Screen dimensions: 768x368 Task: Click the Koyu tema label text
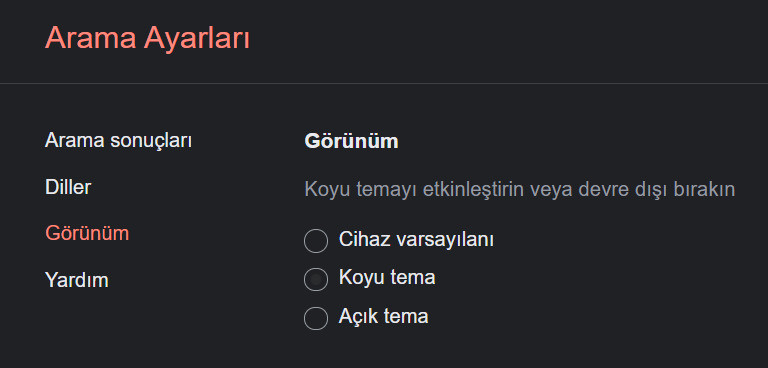point(387,278)
